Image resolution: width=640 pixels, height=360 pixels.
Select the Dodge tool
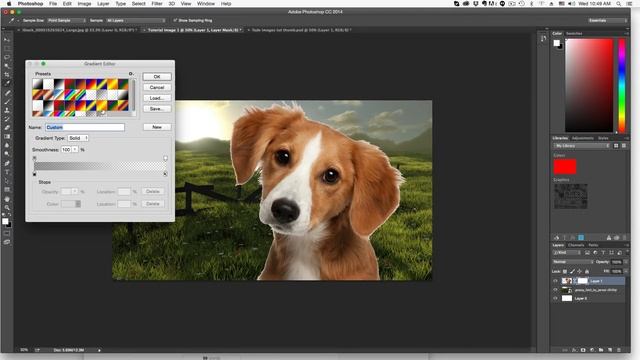(x=7, y=154)
